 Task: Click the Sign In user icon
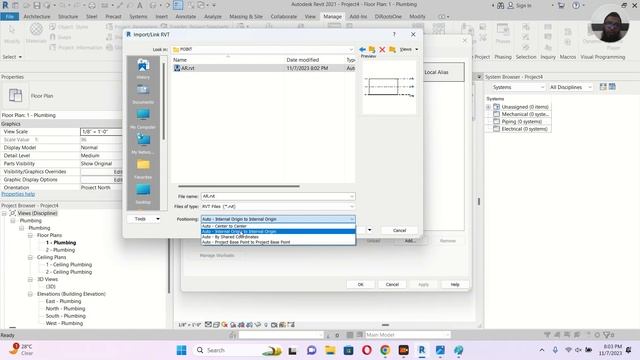tap(511, 5)
